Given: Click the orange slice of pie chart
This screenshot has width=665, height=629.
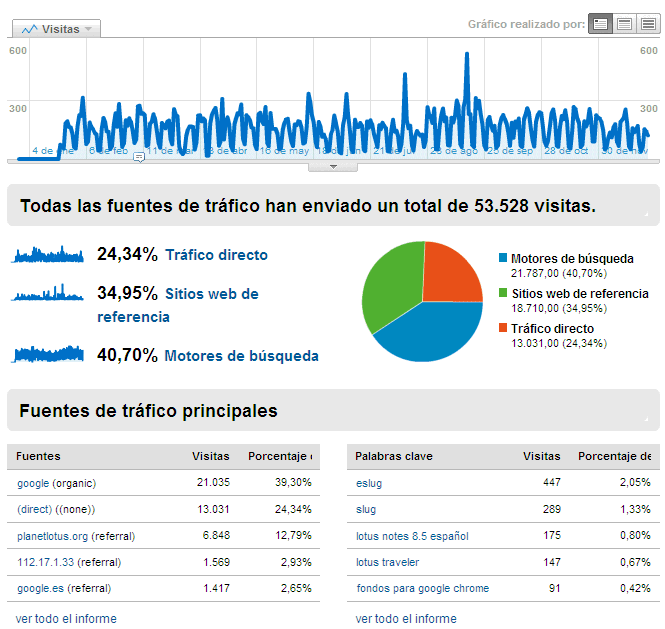Looking at the screenshot, I should coord(450,274).
